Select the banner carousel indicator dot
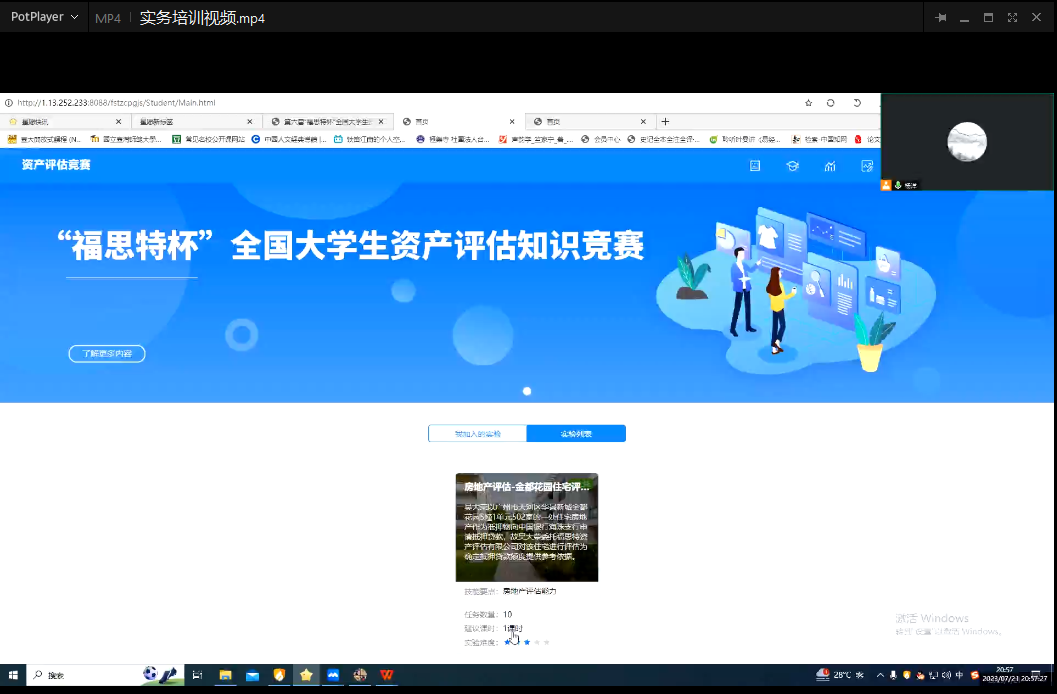This screenshot has height=694, width=1057. (x=527, y=391)
